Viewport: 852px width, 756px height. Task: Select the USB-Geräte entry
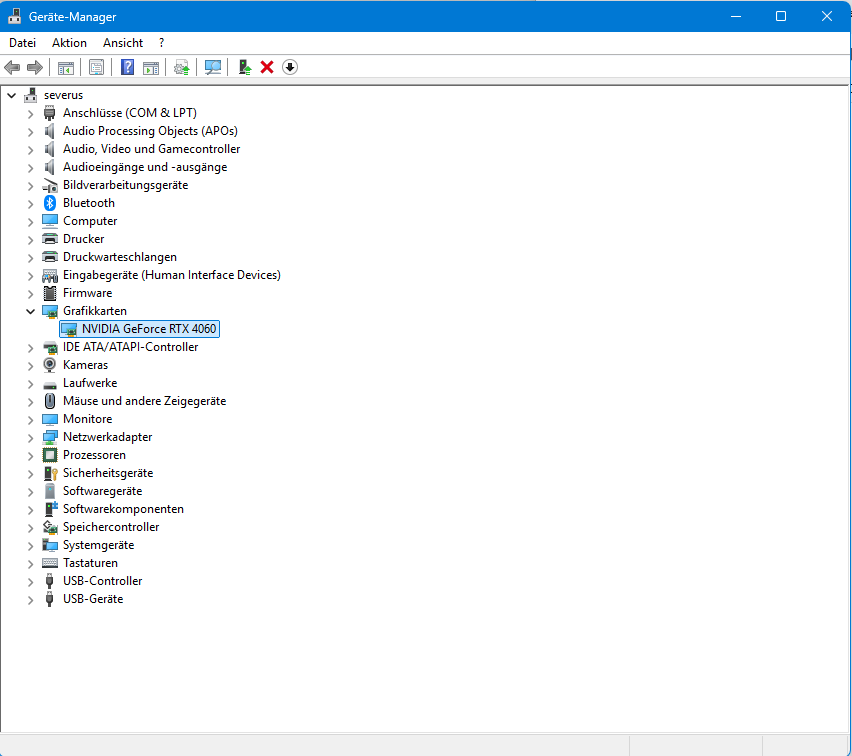pyautogui.click(x=93, y=599)
